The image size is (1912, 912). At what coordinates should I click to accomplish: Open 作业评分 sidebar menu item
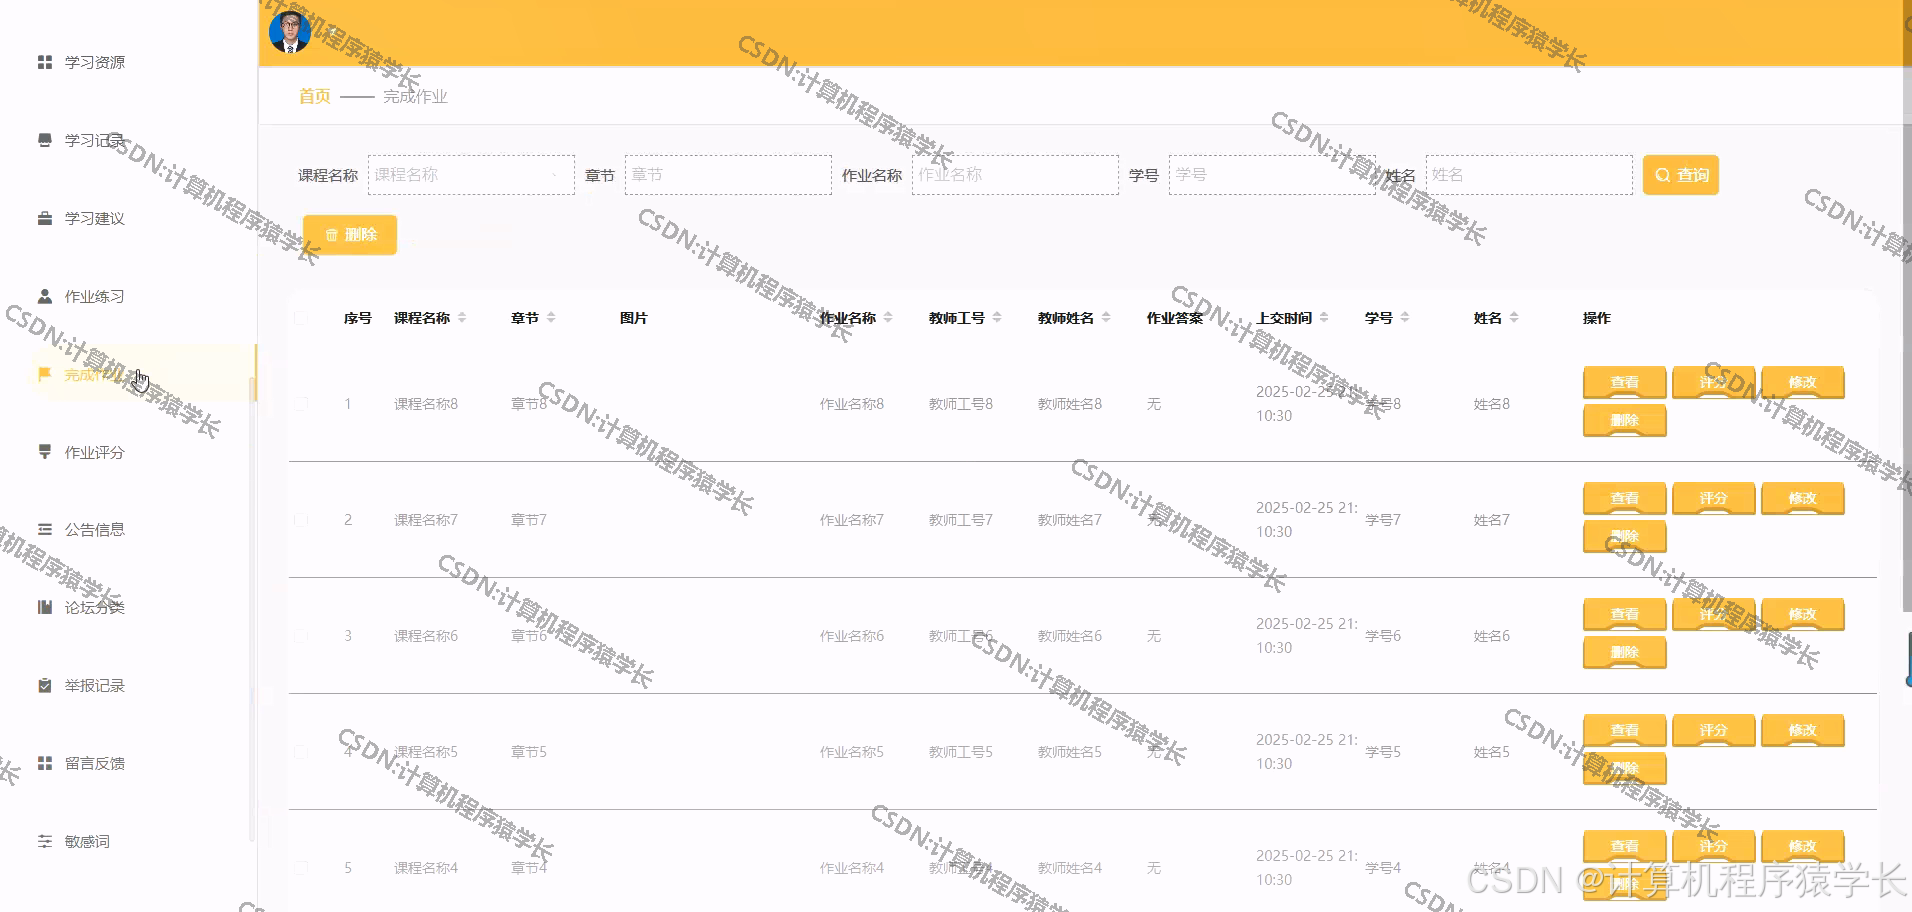95,452
